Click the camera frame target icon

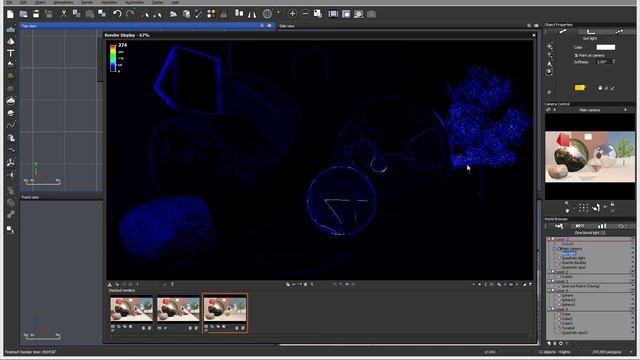pos(583,208)
